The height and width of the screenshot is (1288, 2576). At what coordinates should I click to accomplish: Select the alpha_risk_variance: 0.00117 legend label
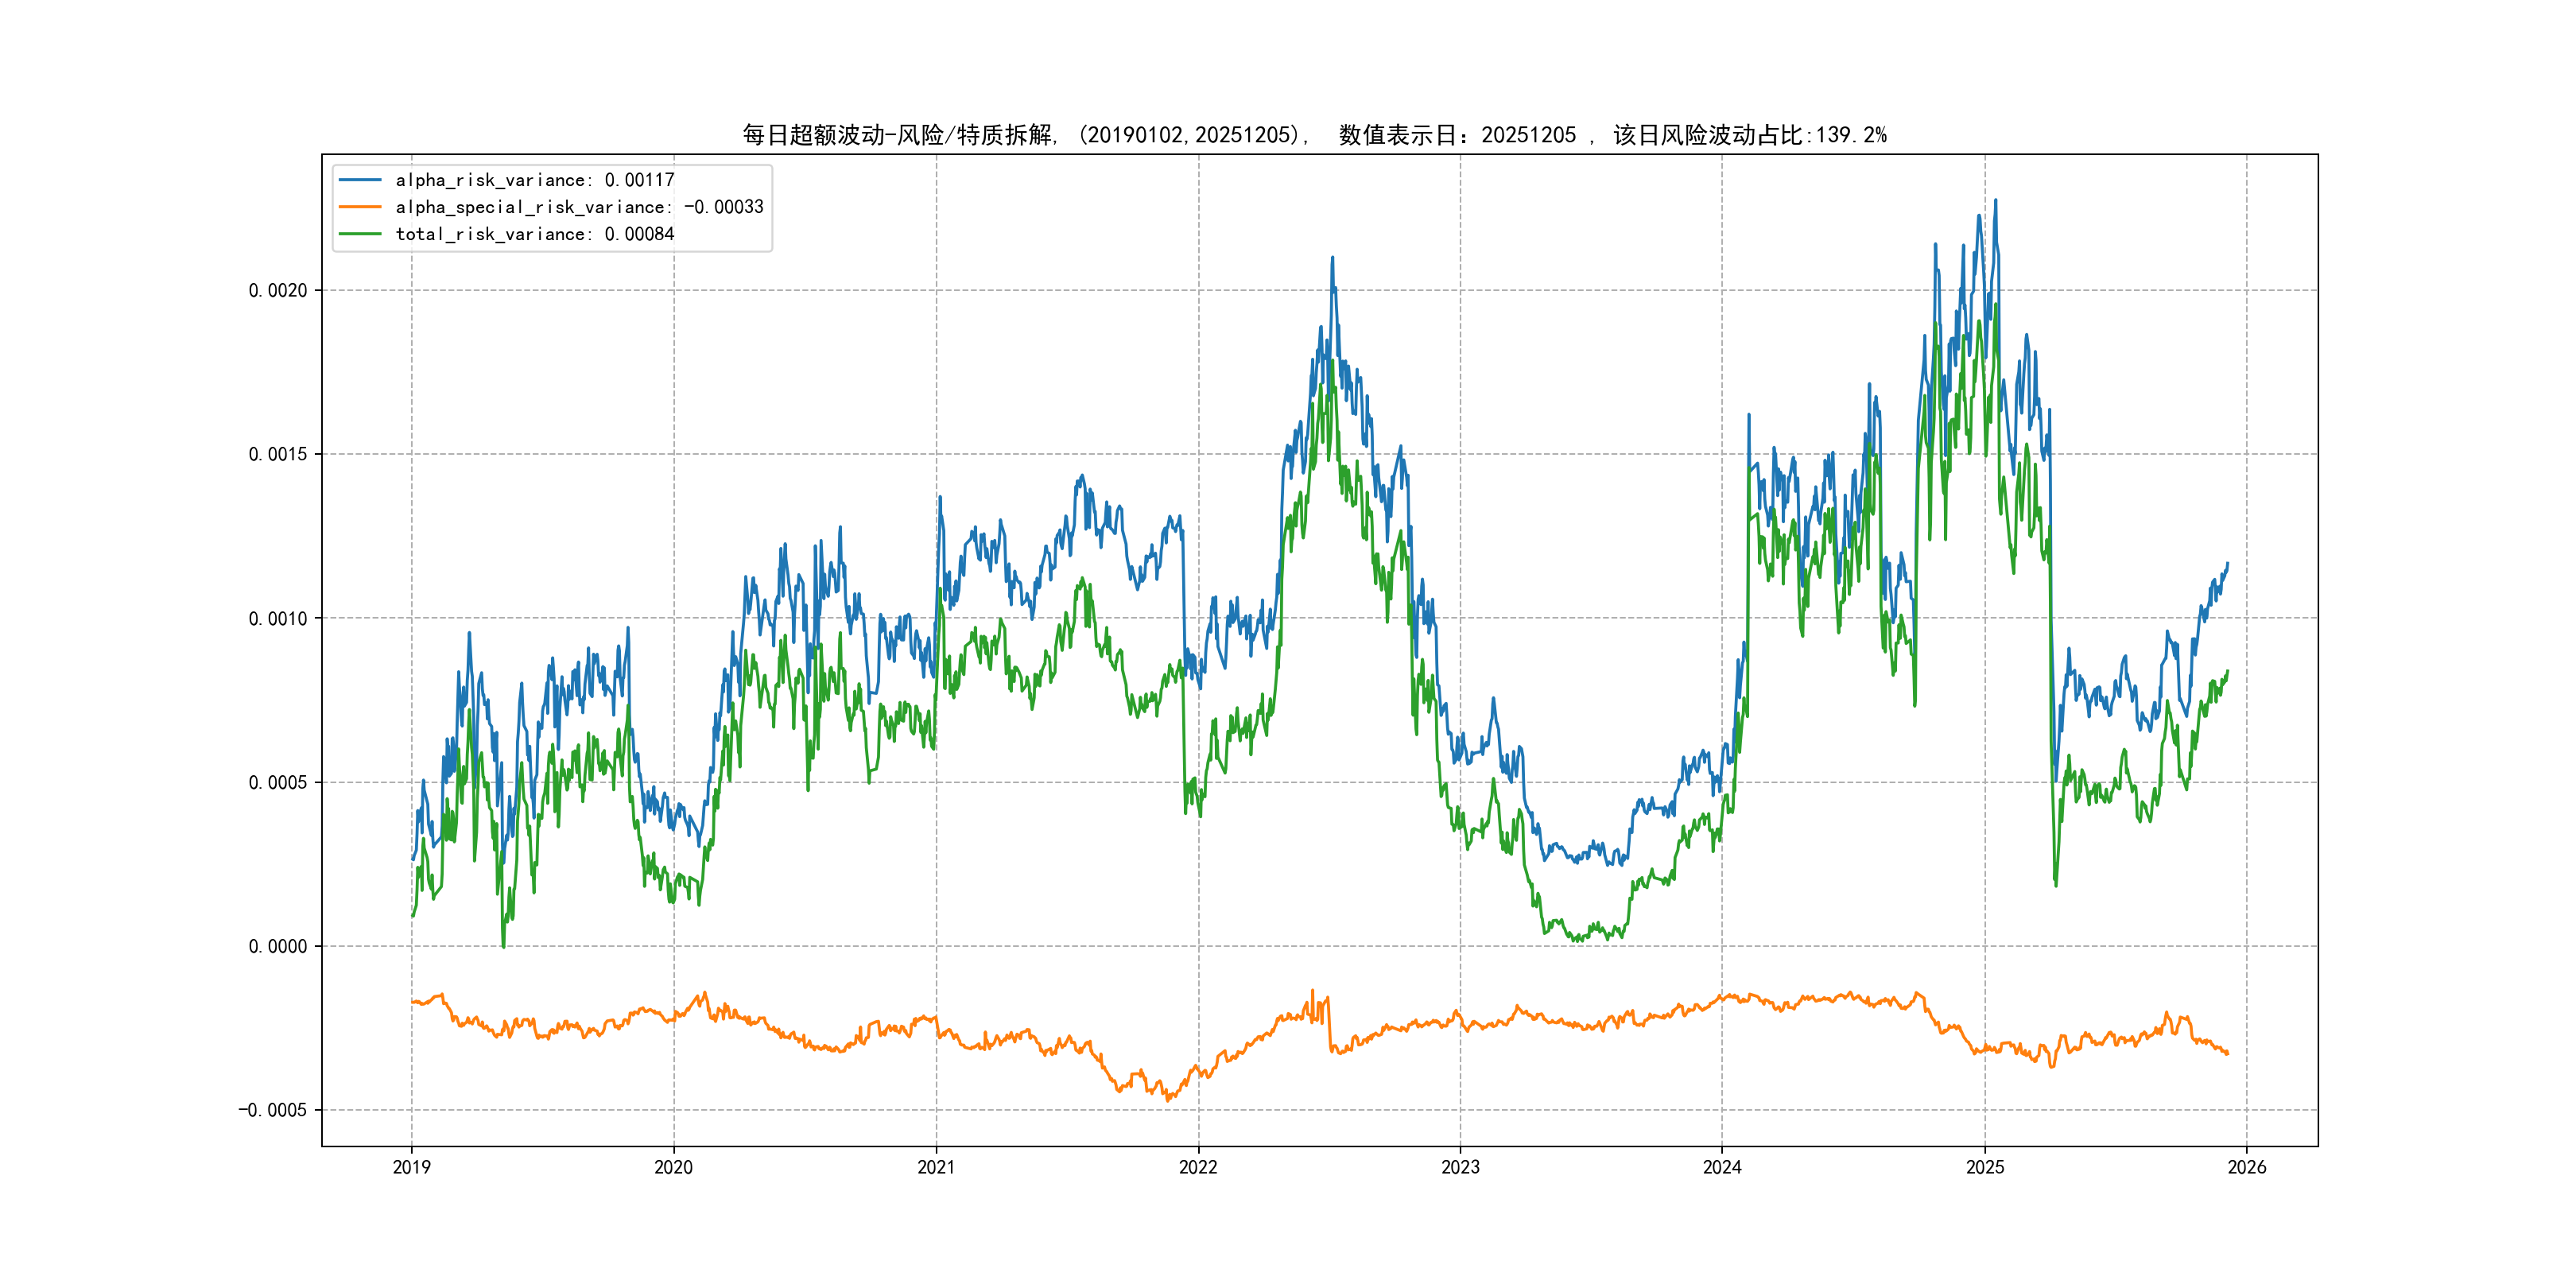[x=535, y=180]
